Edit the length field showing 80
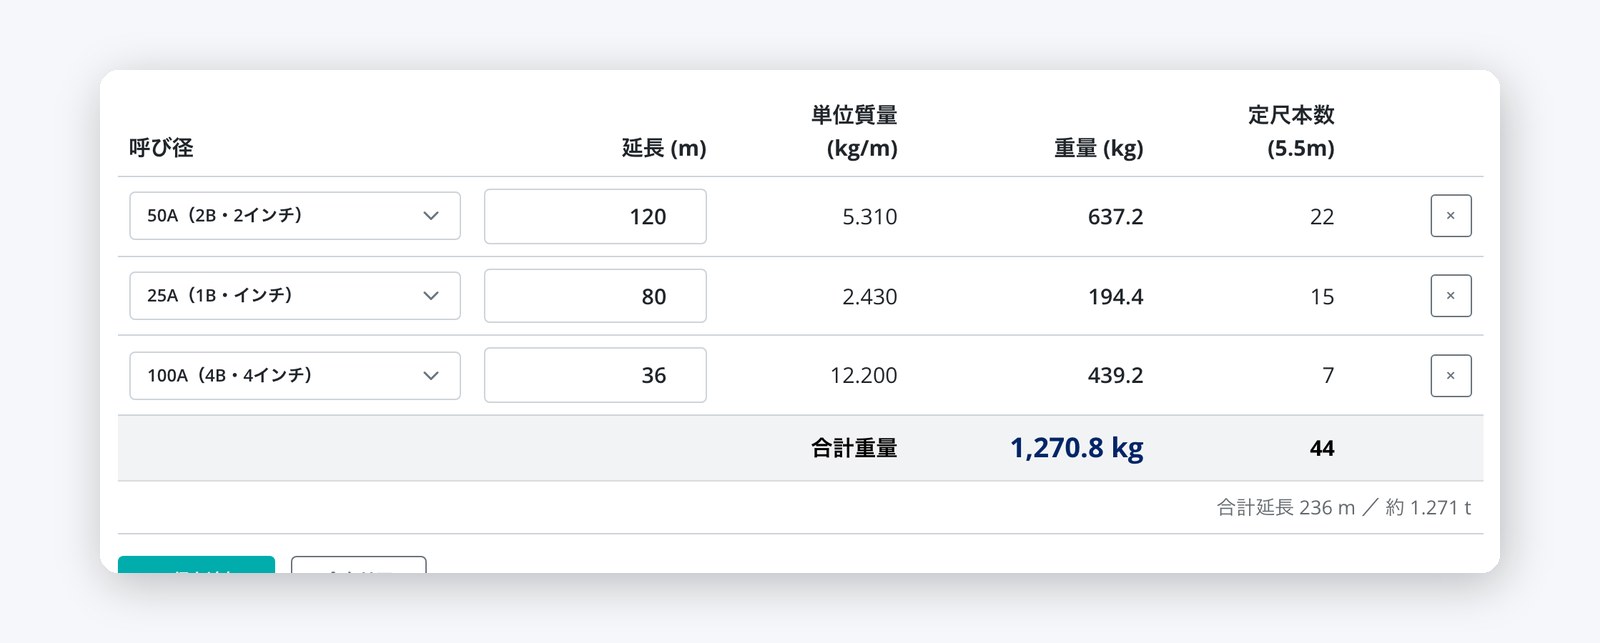The image size is (1600, 643). [595, 296]
